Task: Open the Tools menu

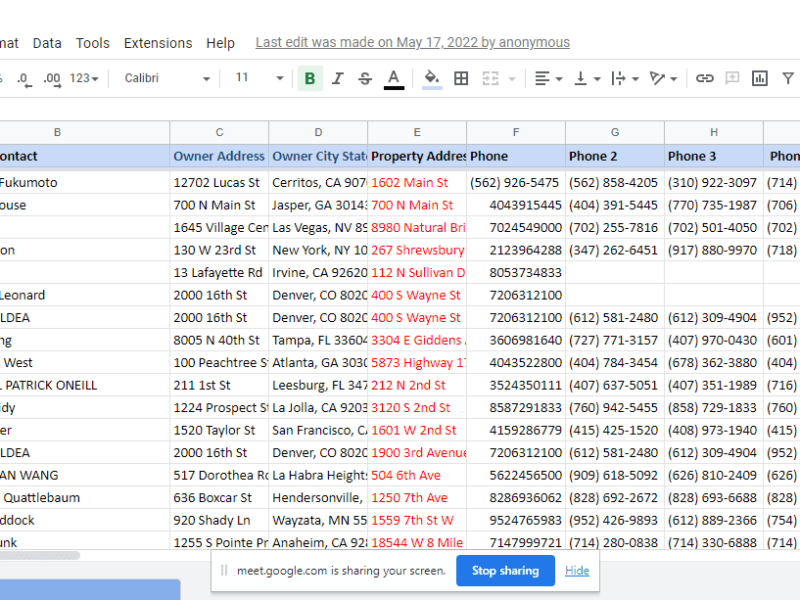Action: 93,43
